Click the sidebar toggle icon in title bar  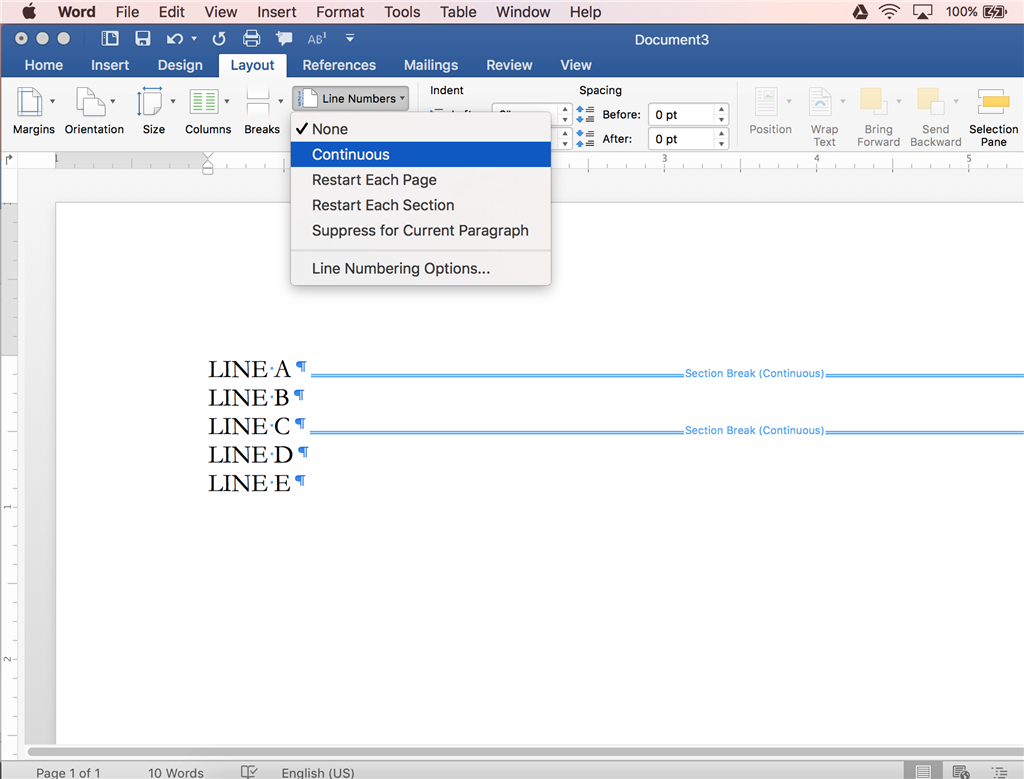click(x=110, y=39)
